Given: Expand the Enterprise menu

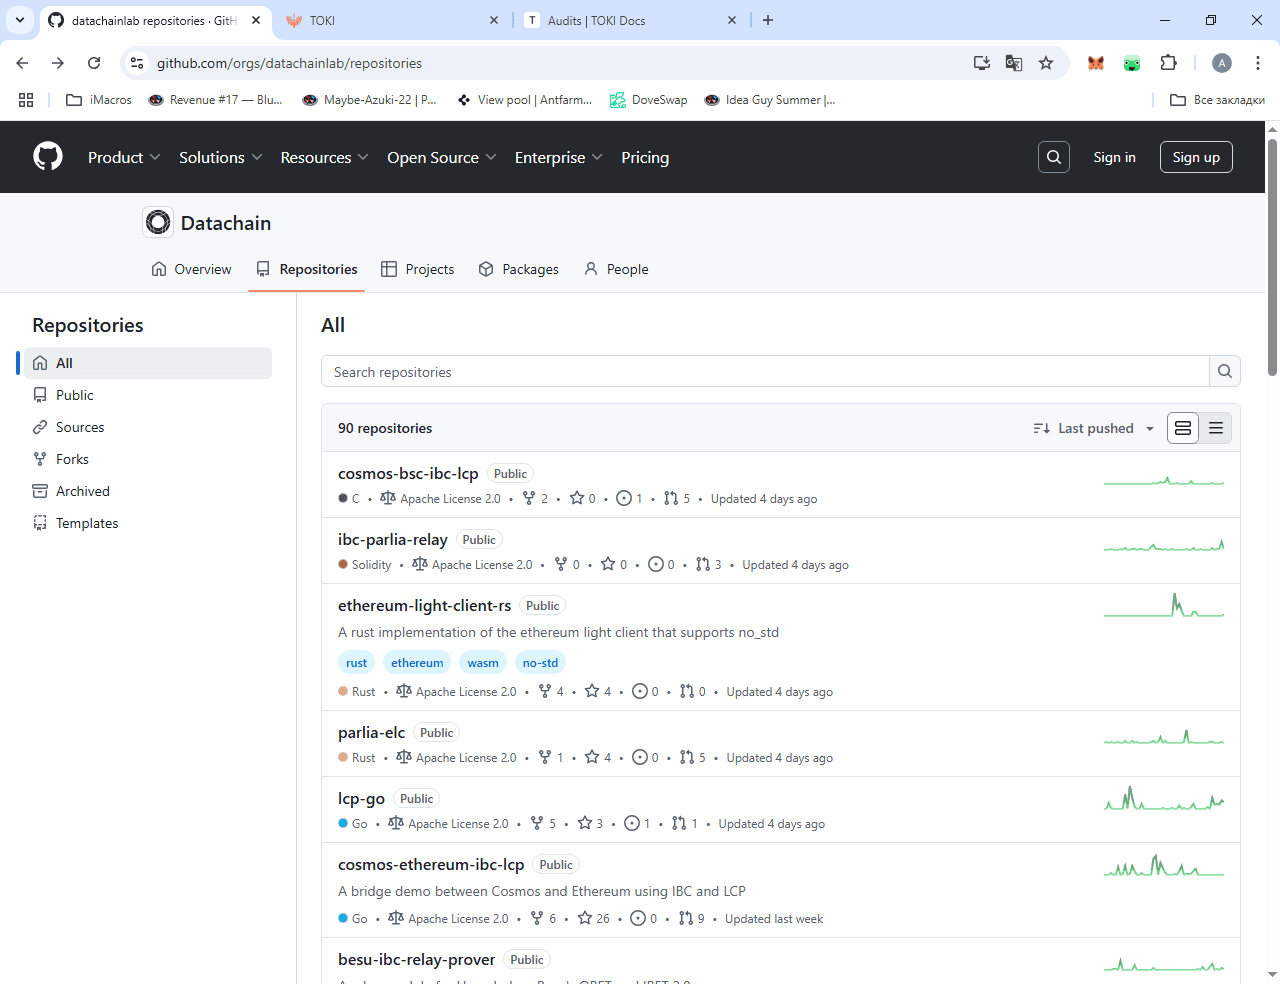Looking at the screenshot, I should tap(559, 157).
